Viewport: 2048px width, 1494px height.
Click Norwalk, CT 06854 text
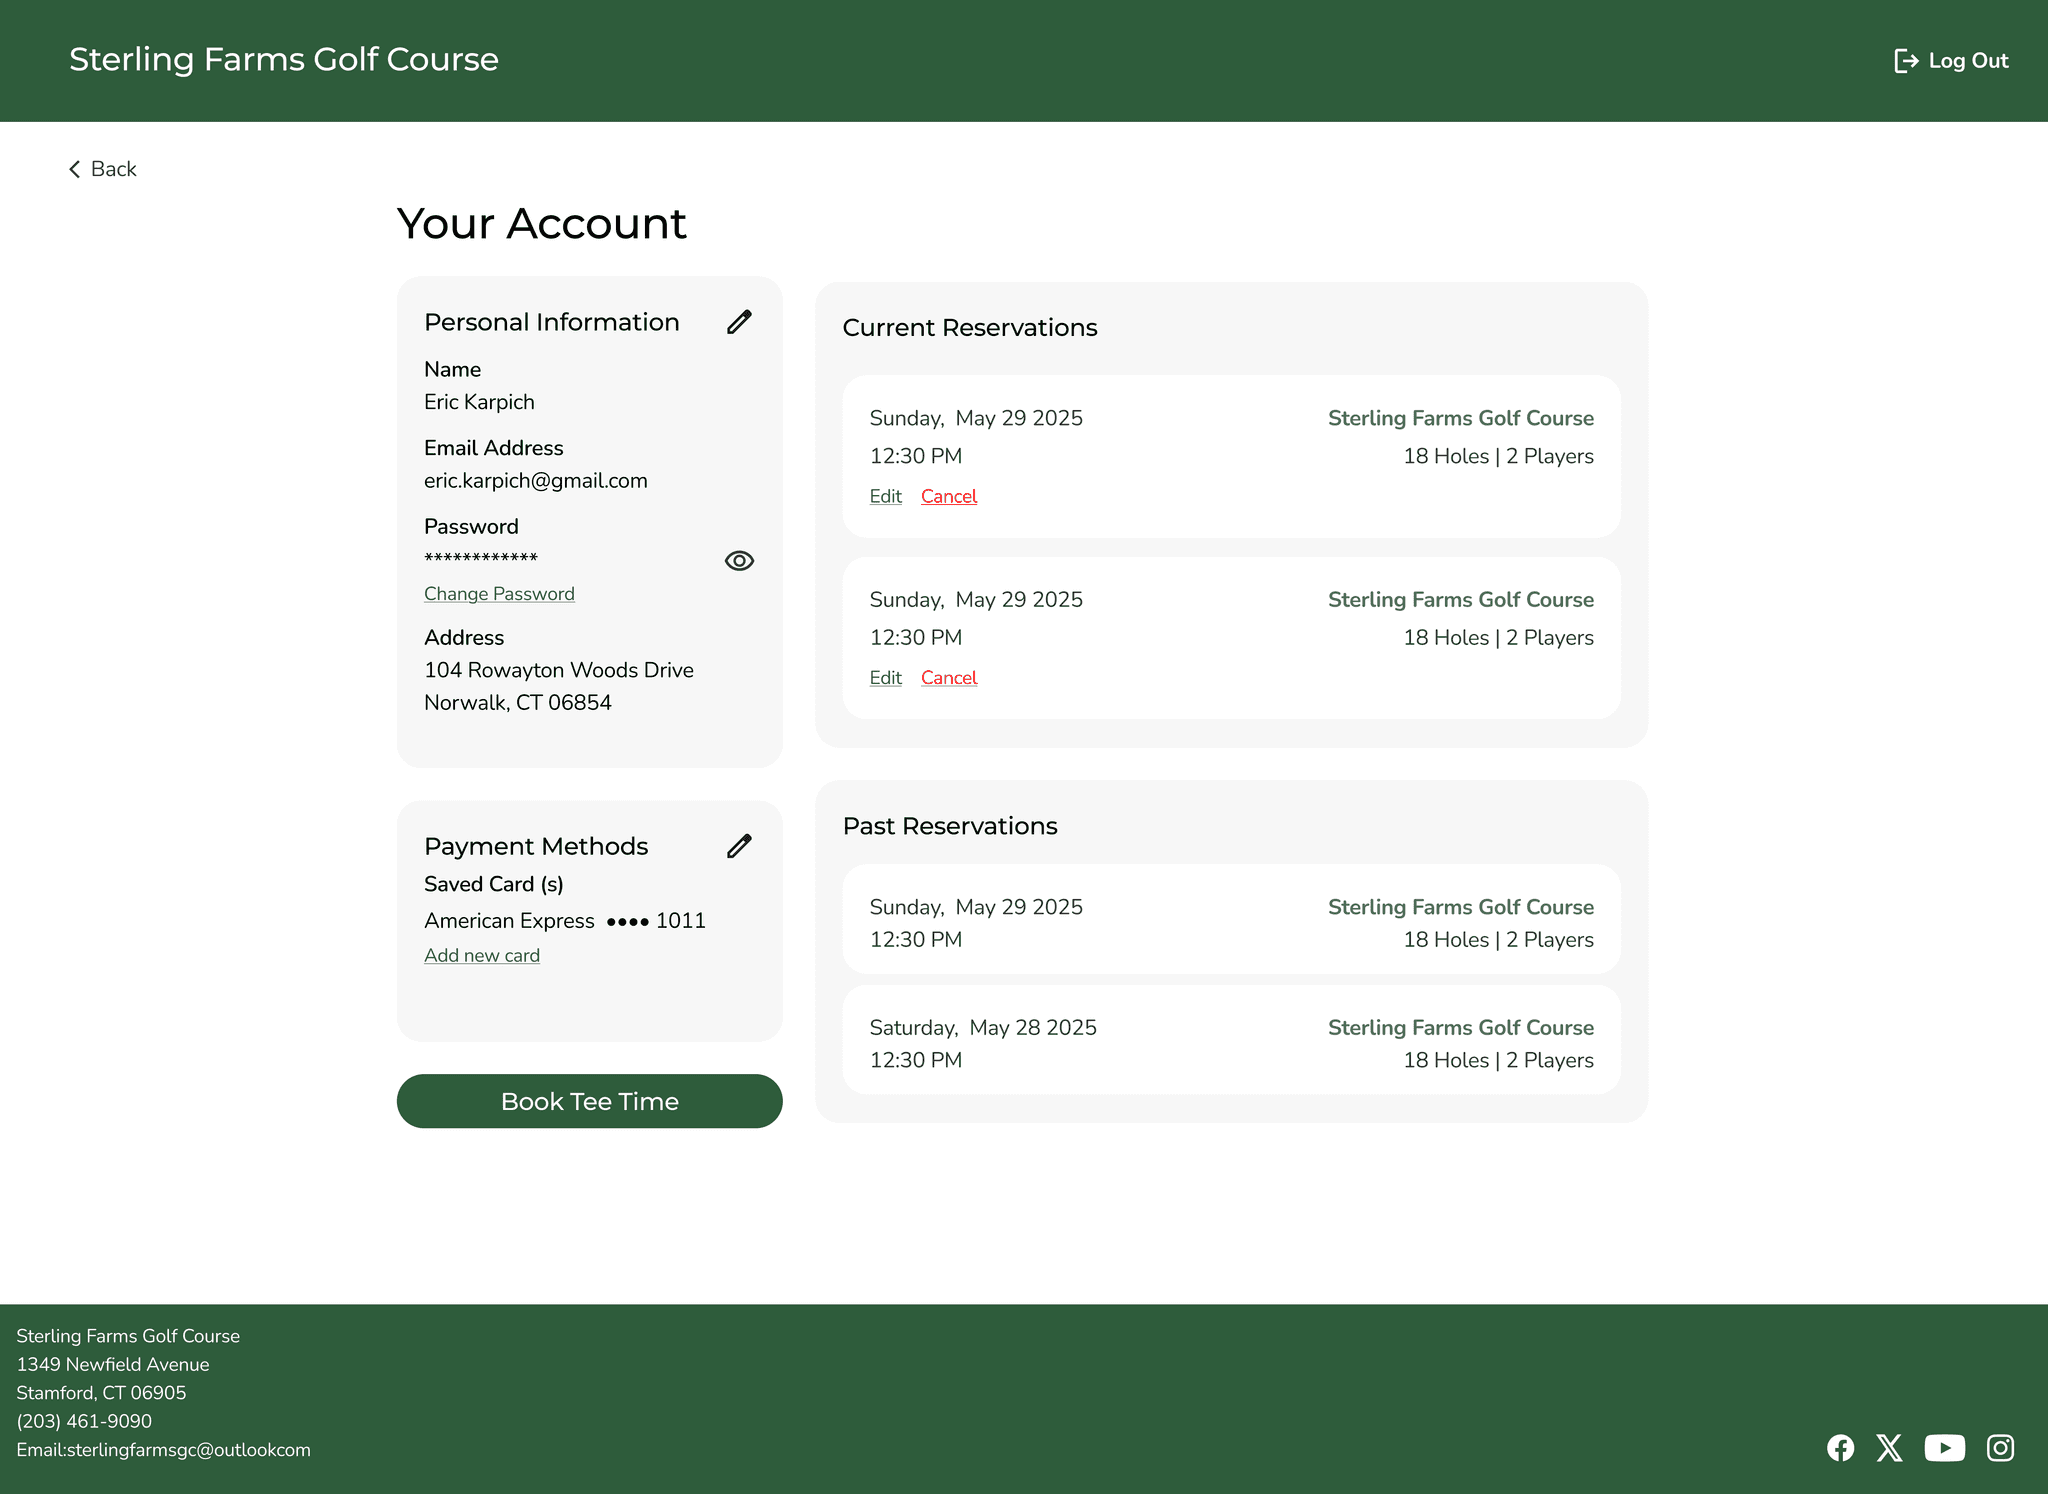click(x=518, y=703)
